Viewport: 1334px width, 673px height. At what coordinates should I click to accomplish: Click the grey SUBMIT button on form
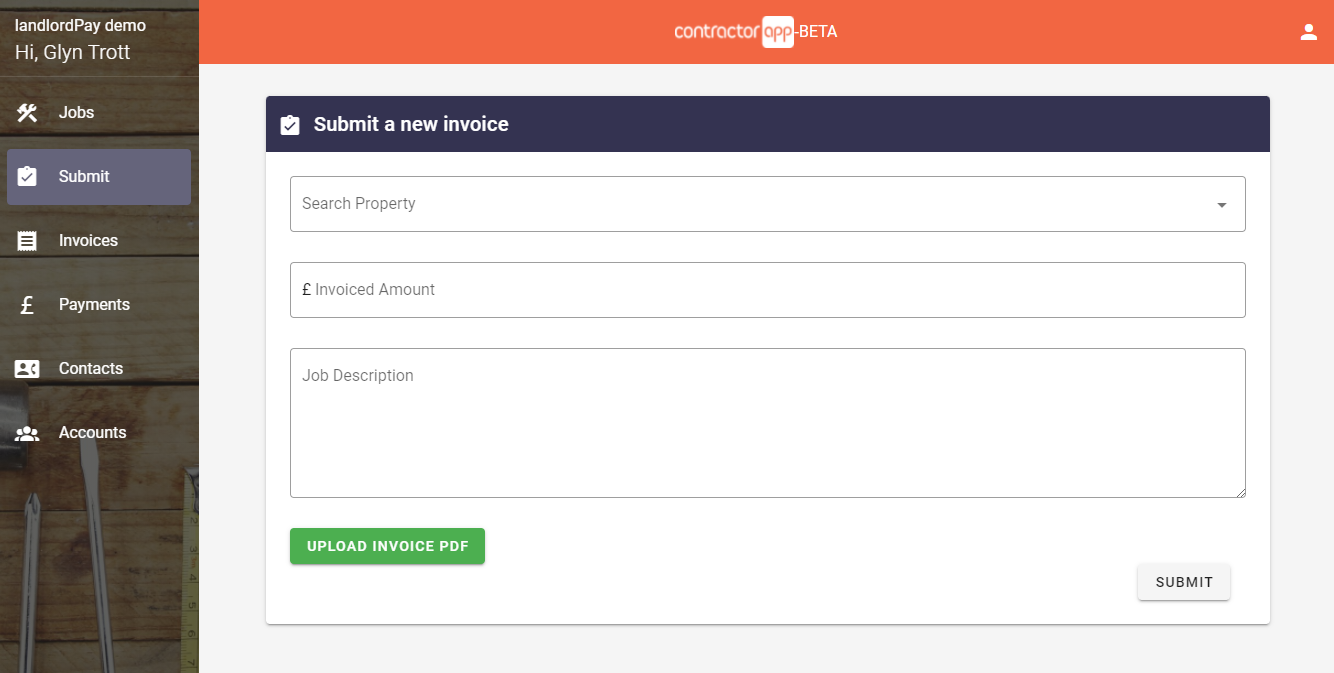pyautogui.click(x=1183, y=582)
